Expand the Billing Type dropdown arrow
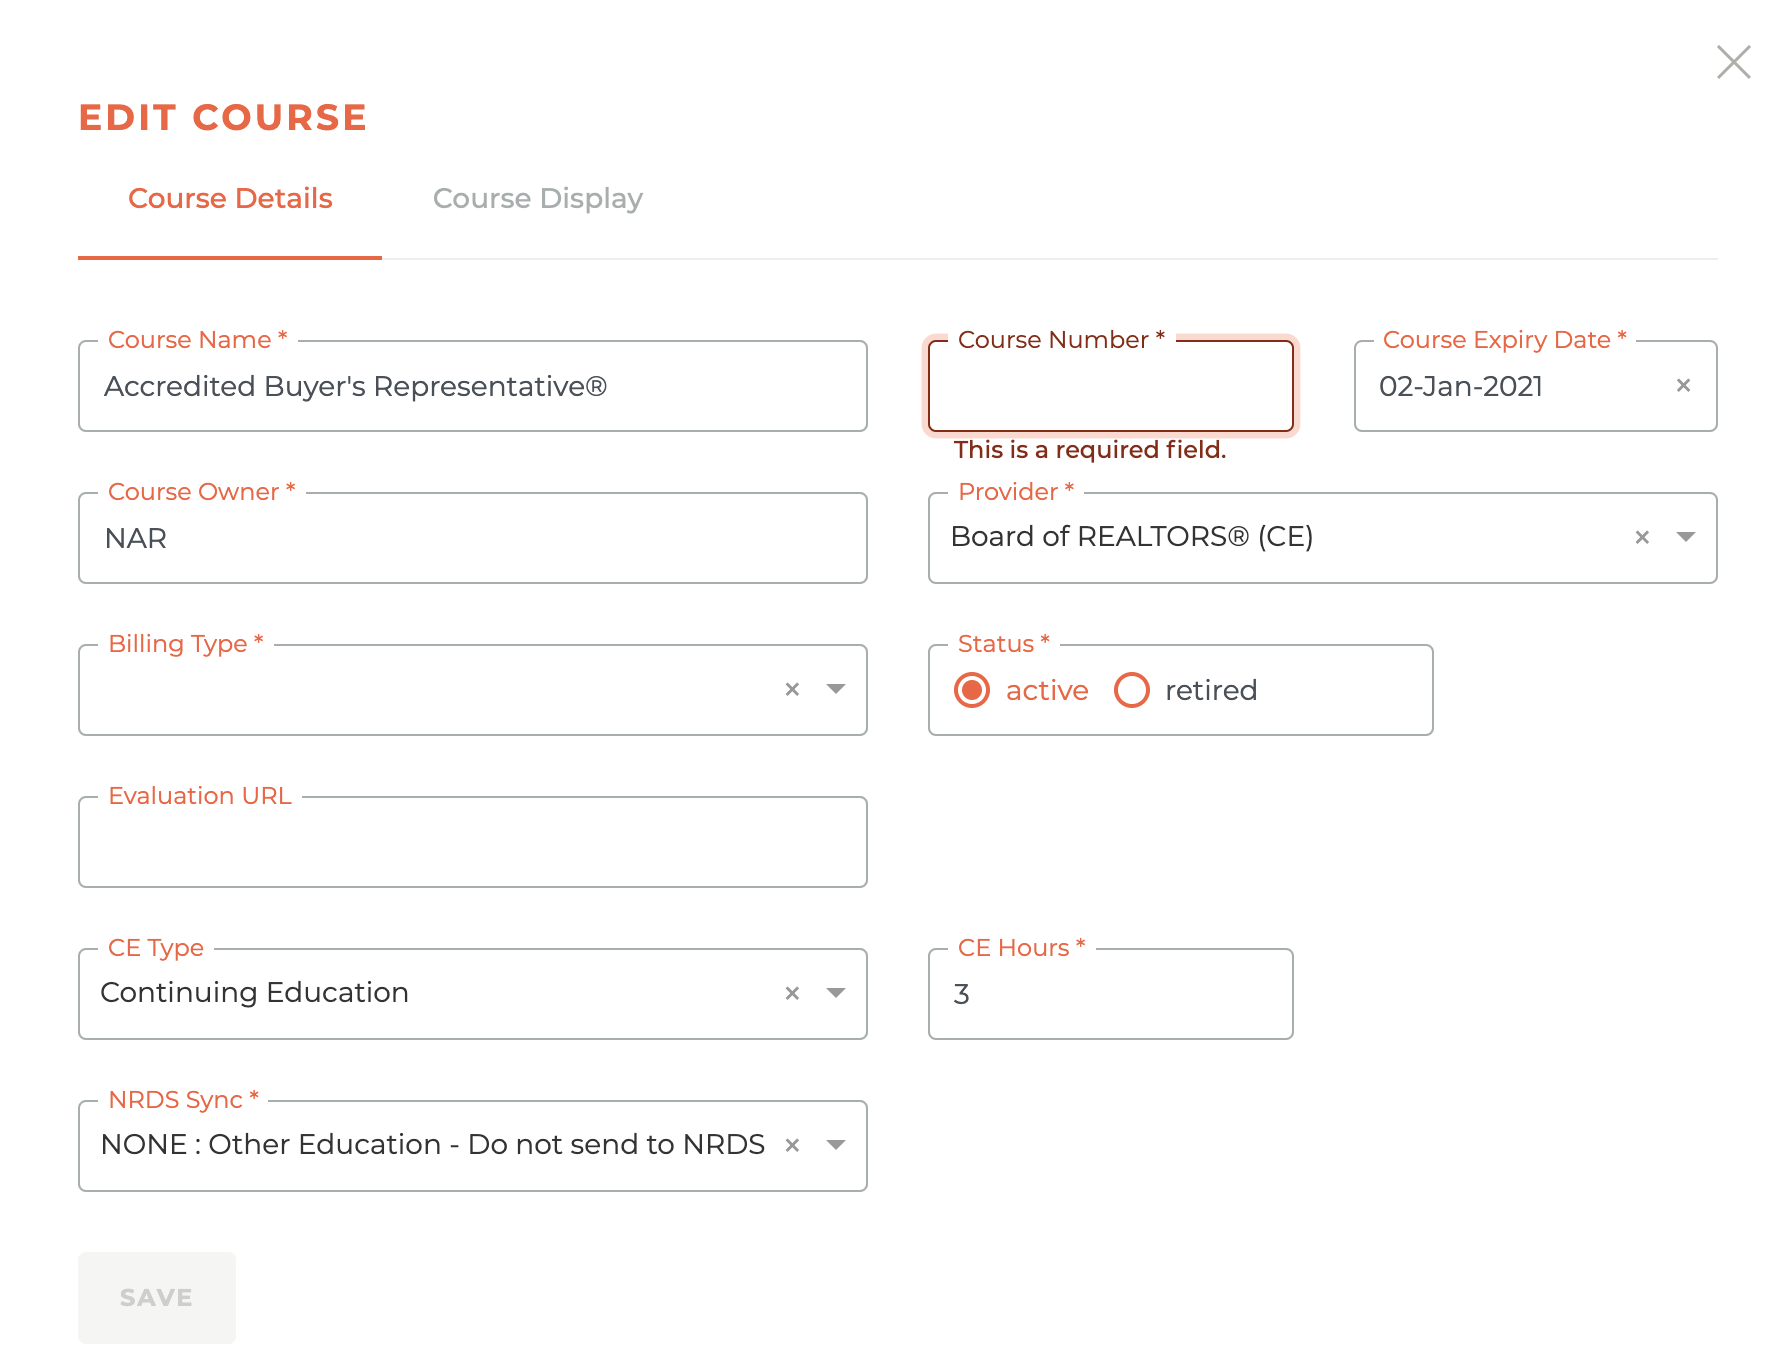Viewport: 1792px width, 1364px height. [x=836, y=689]
